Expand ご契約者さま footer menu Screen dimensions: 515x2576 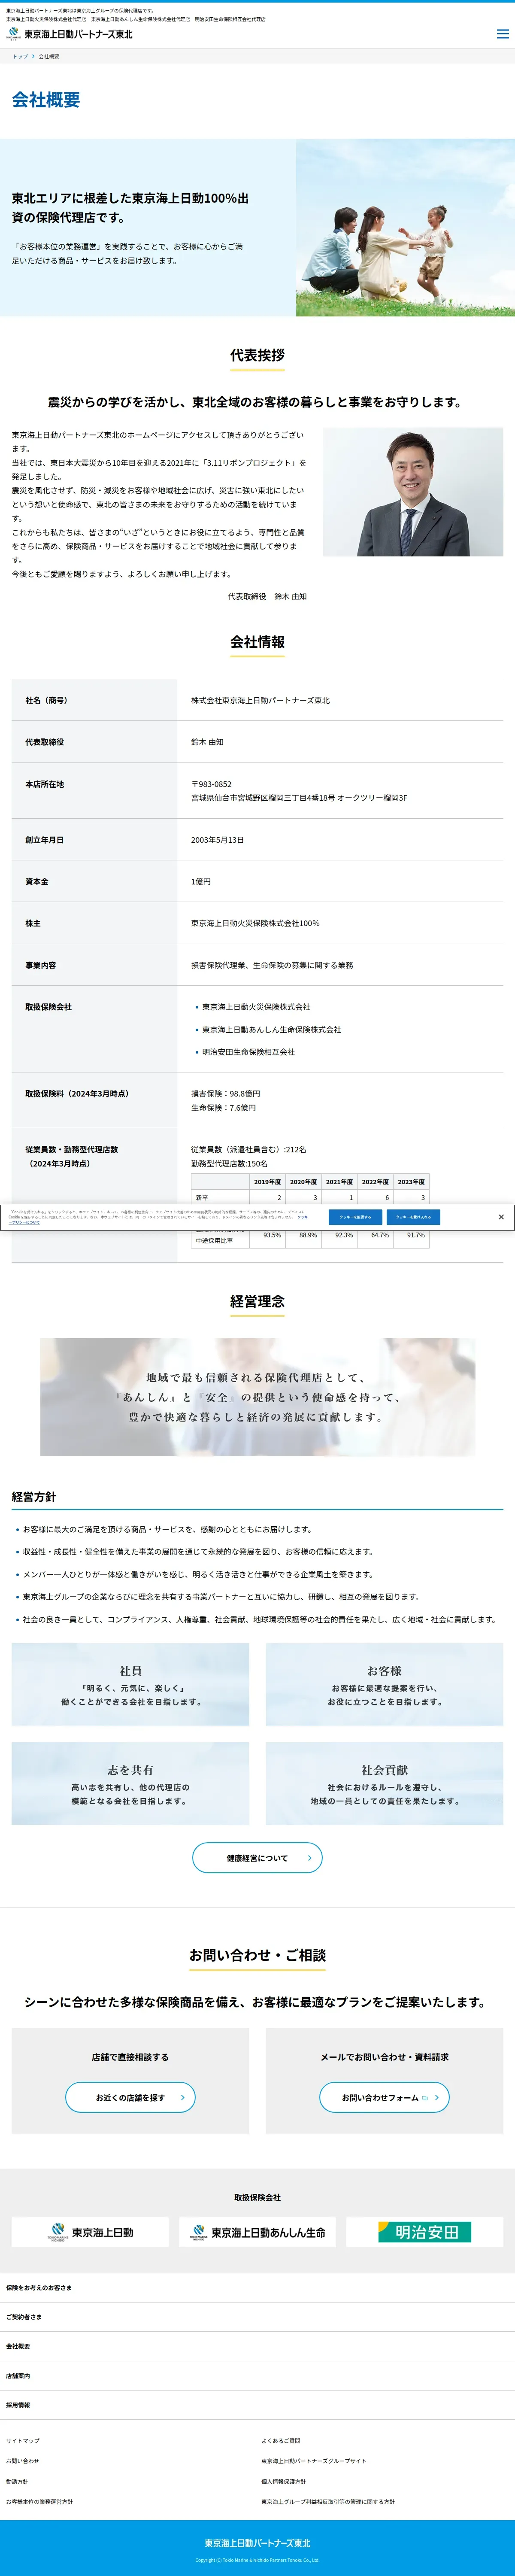pyautogui.click(x=257, y=2317)
